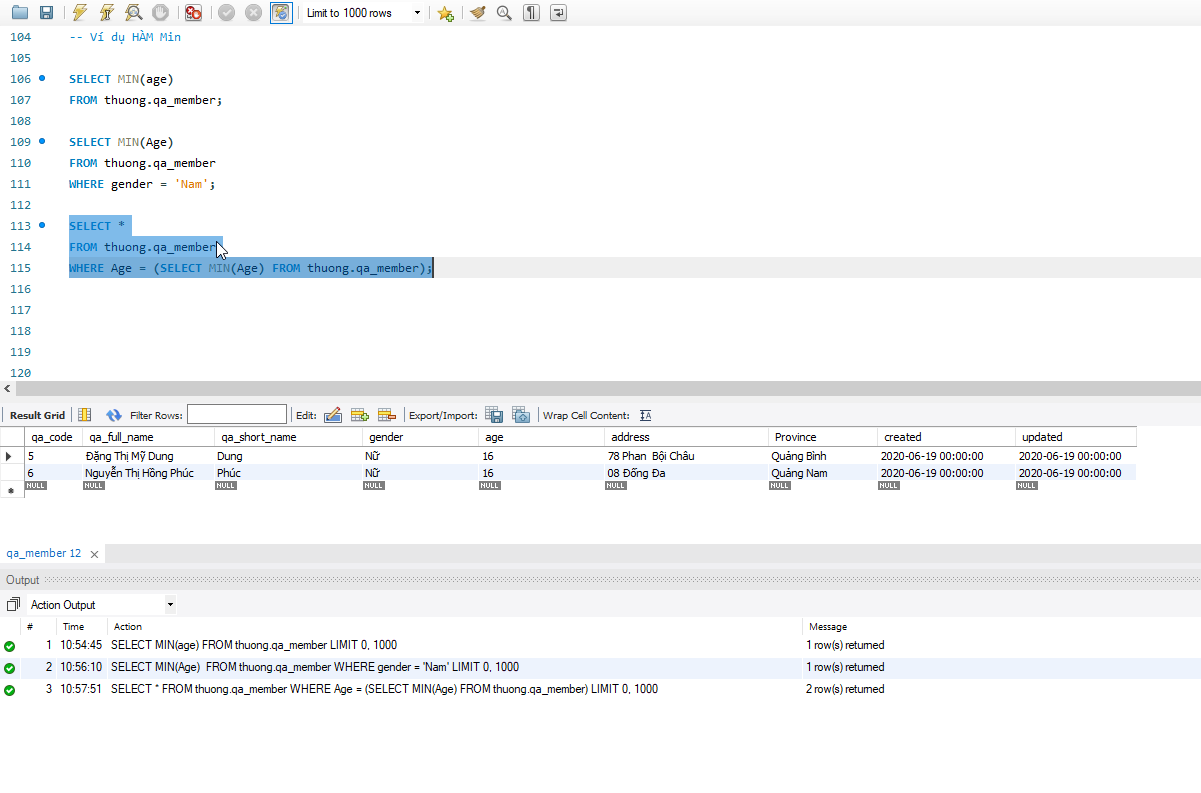The width and height of the screenshot is (1201, 793).
Task: Edit the current row with pencil icon
Action: [x=333, y=415]
